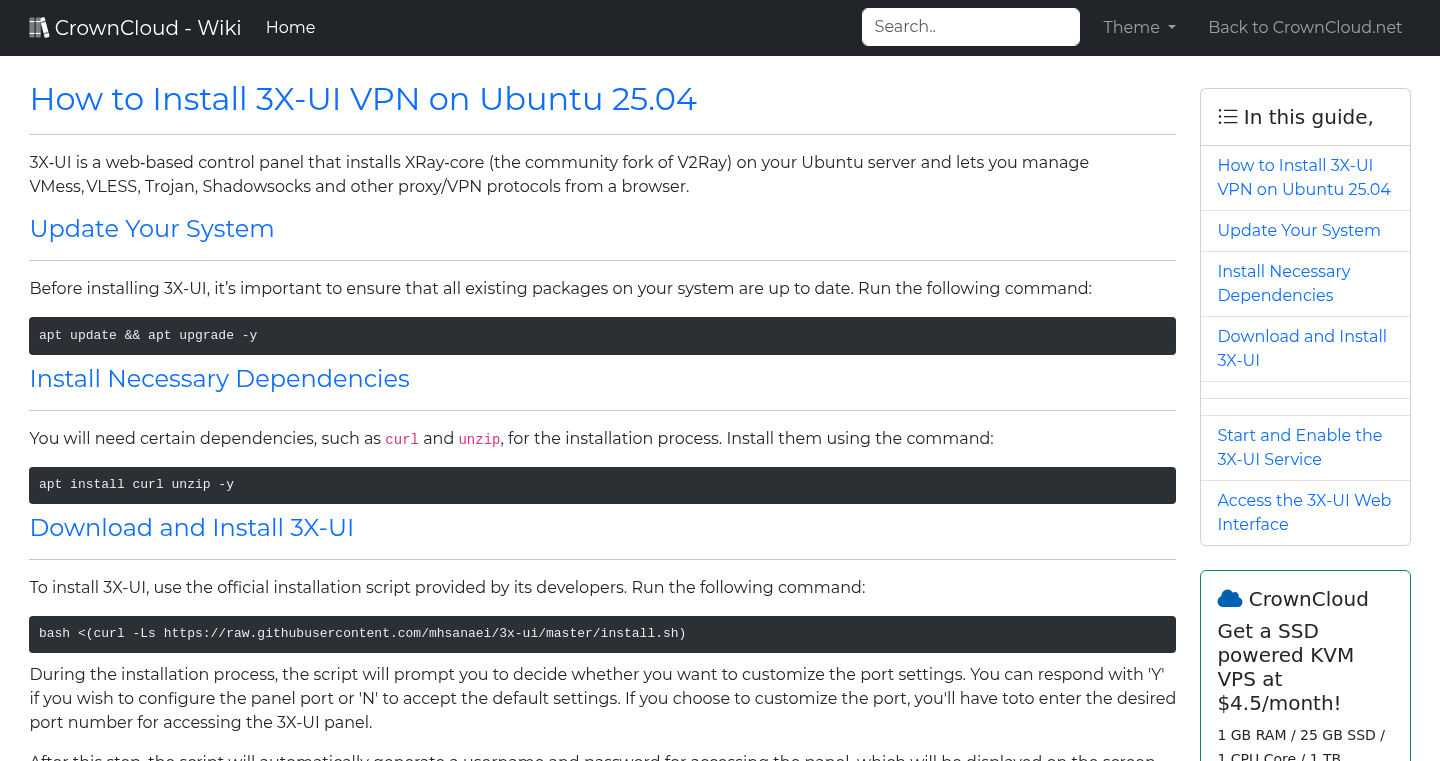Click the list icon beside 'In this guide,'
This screenshot has width=1440, height=761.
pyautogui.click(x=1227, y=116)
